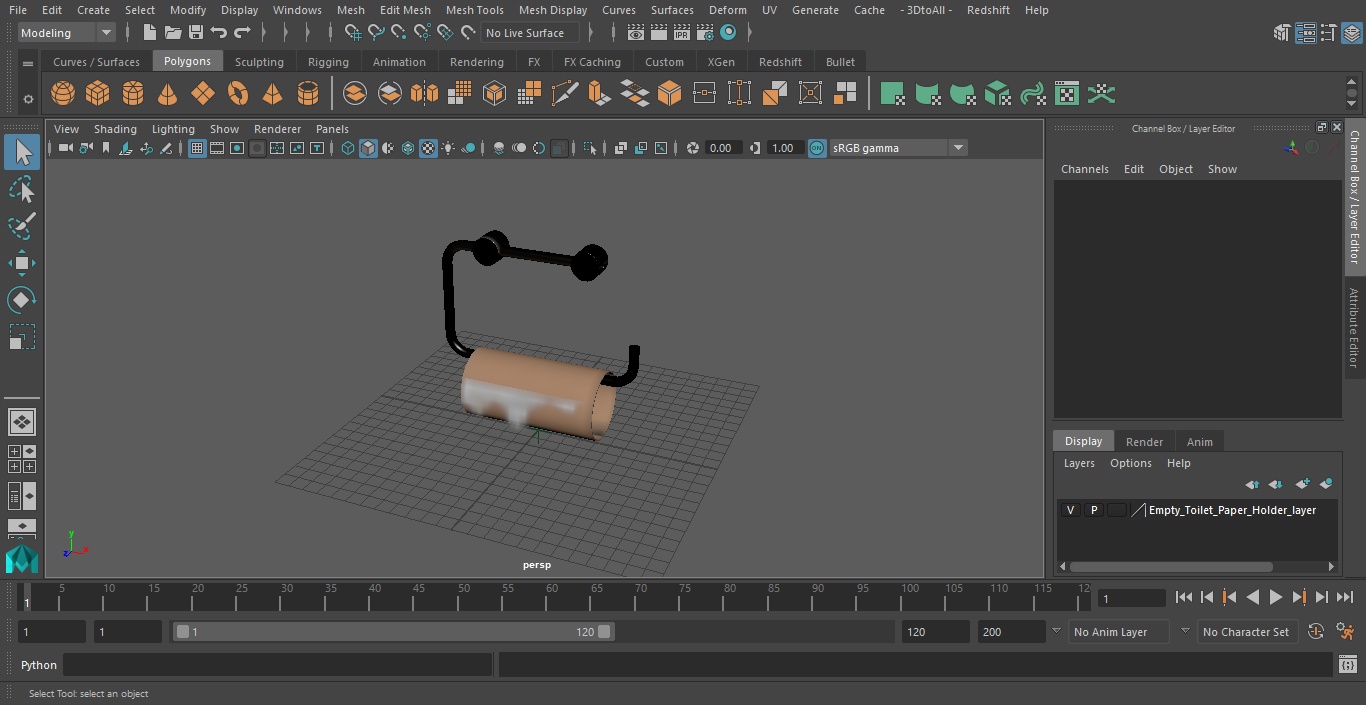Click the Open Scene folder icon
Image resolution: width=1366 pixels, height=705 pixels.
pyautogui.click(x=173, y=33)
